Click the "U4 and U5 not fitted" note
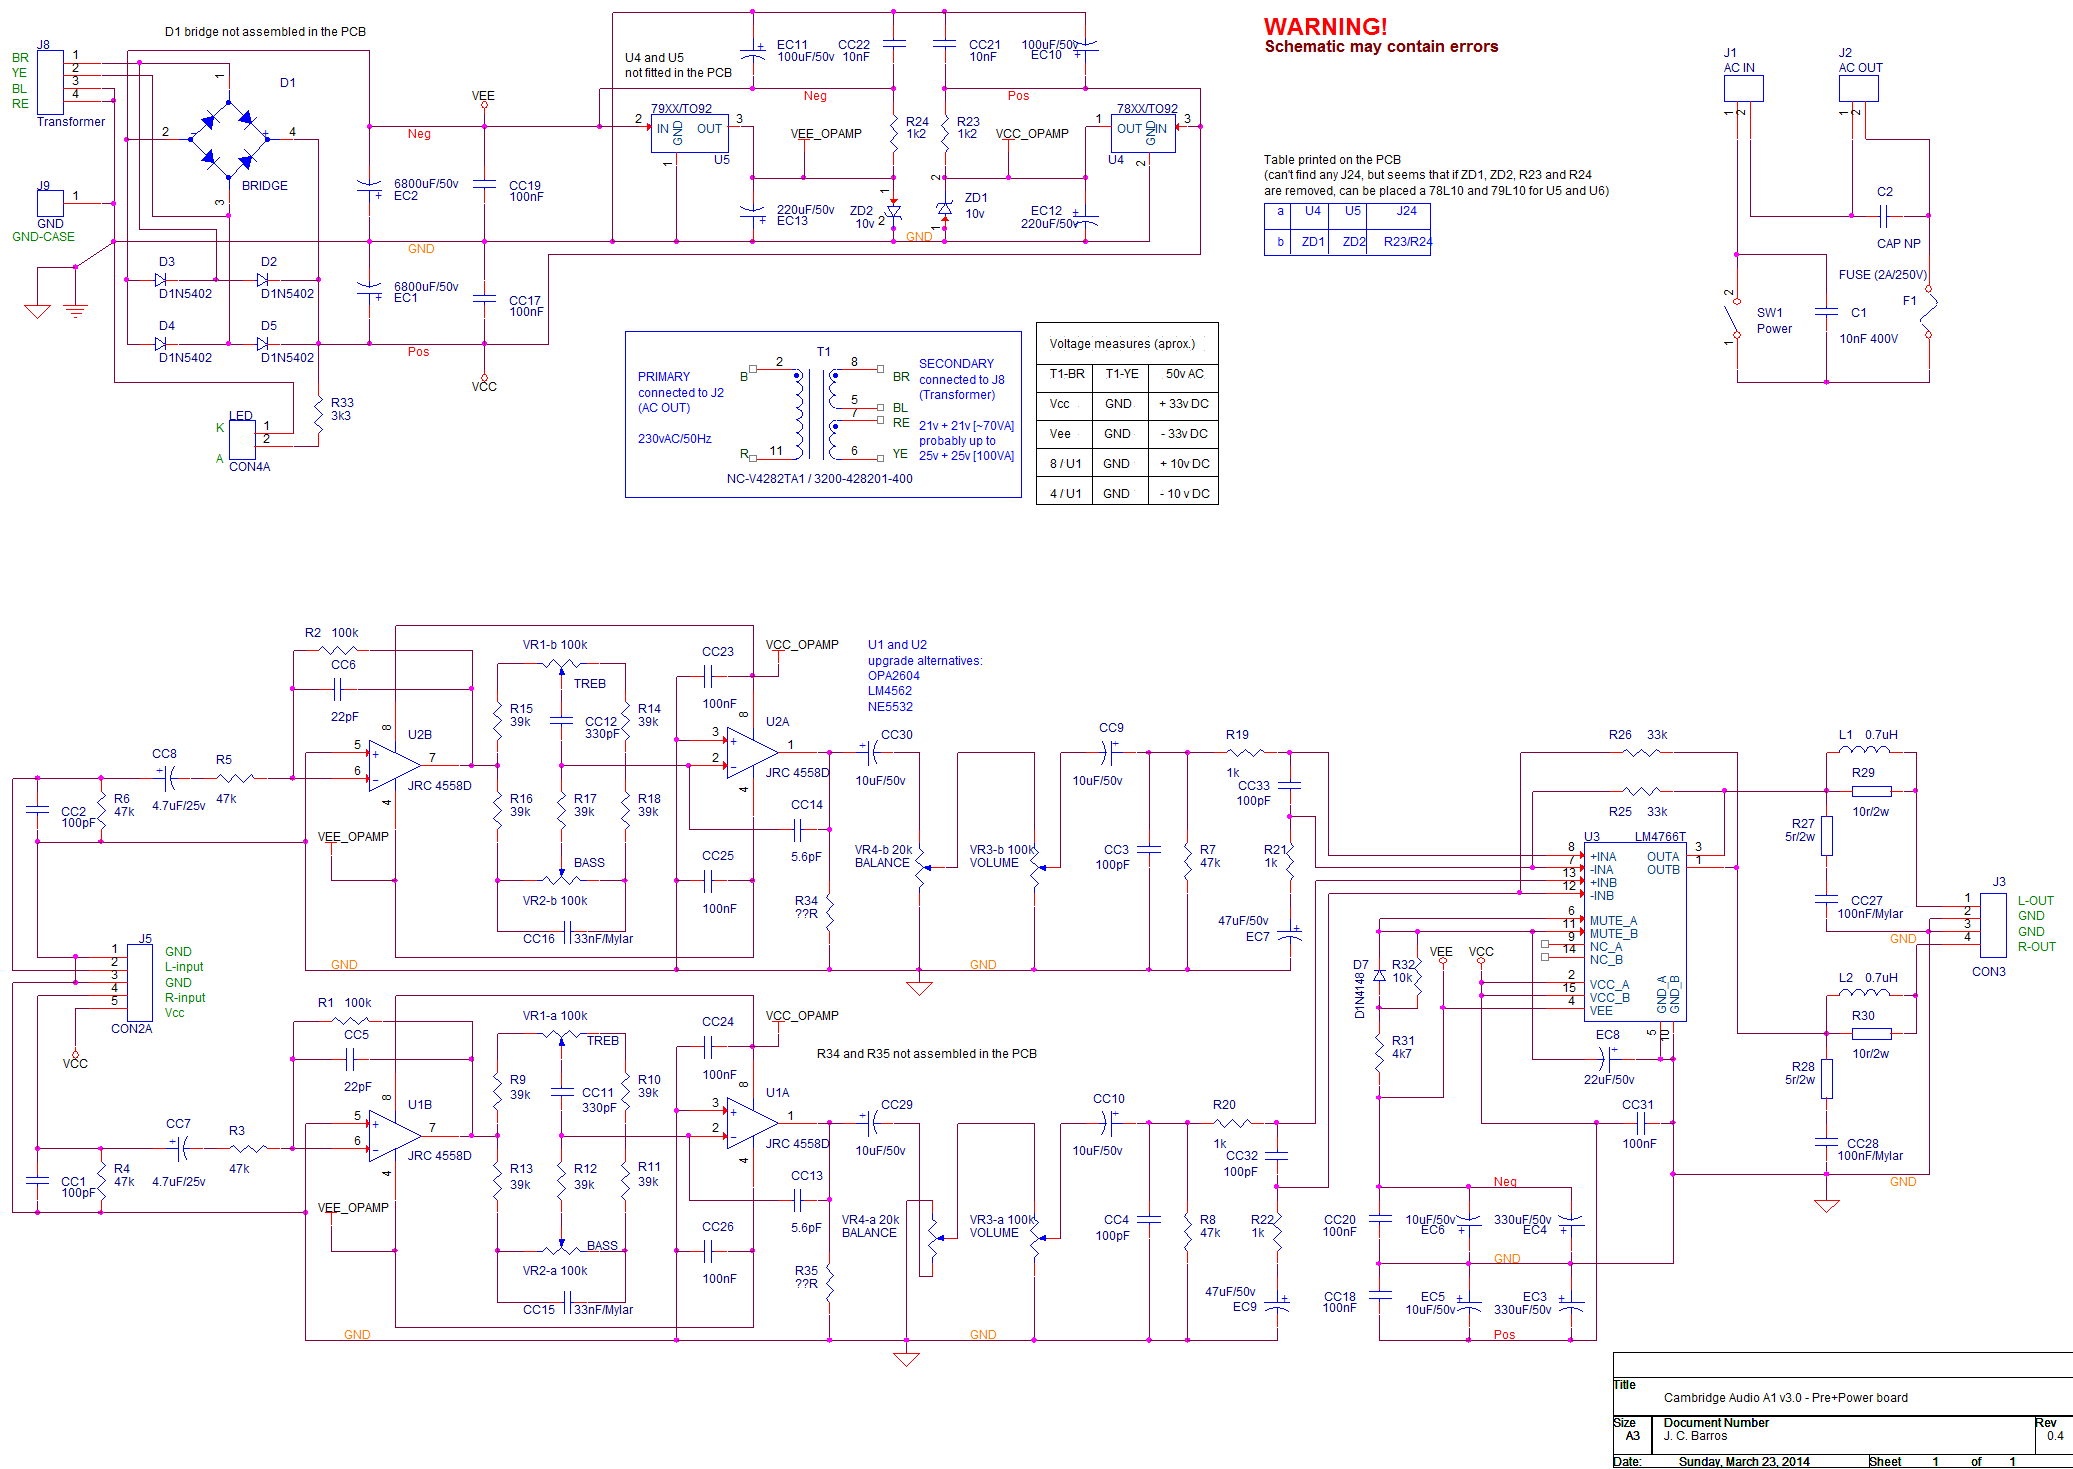The image size is (2073, 1469). tap(678, 65)
